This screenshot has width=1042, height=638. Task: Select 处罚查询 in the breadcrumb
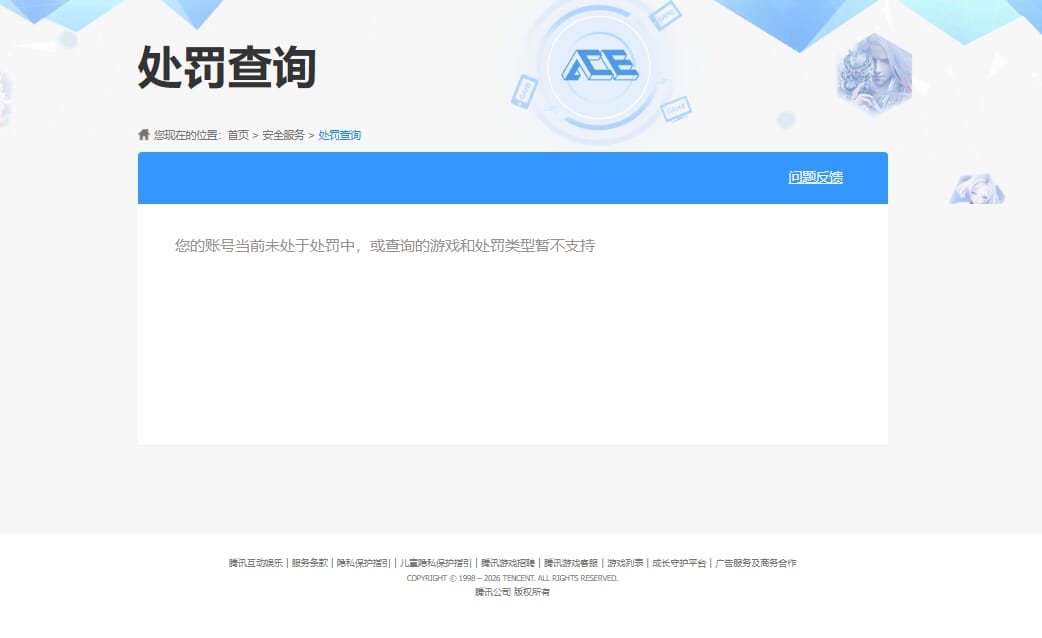coord(339,134)
